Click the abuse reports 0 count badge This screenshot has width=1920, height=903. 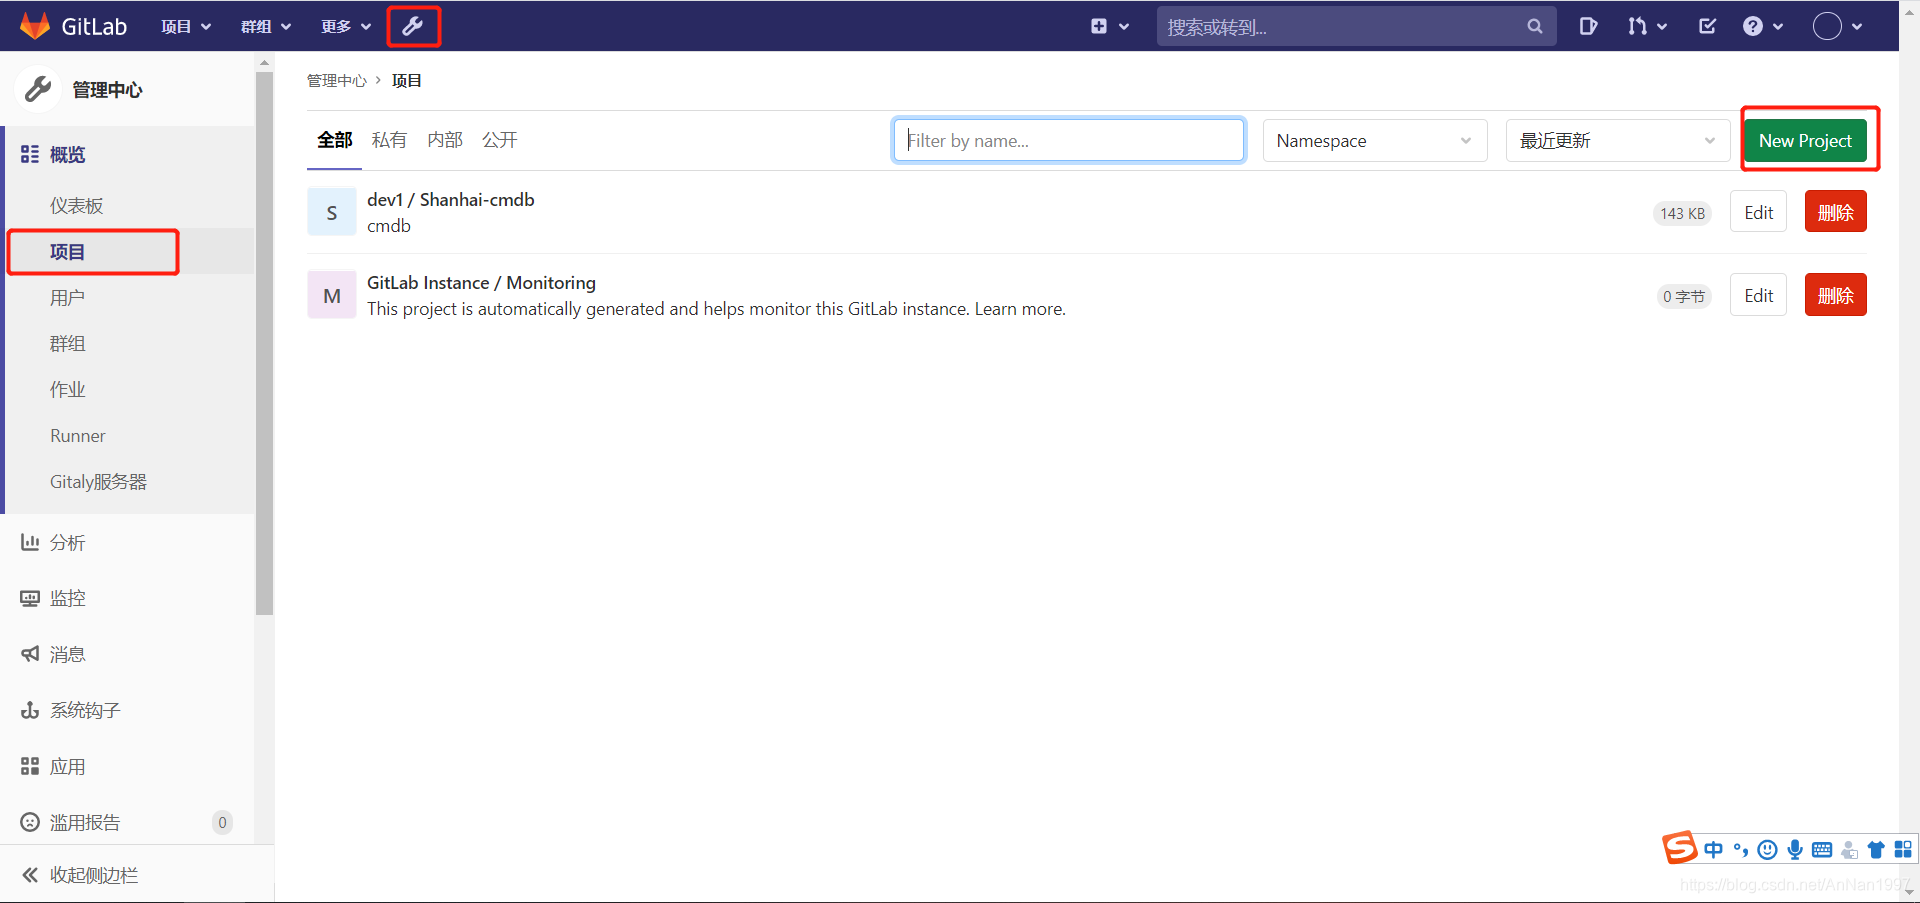click(222, 822)
